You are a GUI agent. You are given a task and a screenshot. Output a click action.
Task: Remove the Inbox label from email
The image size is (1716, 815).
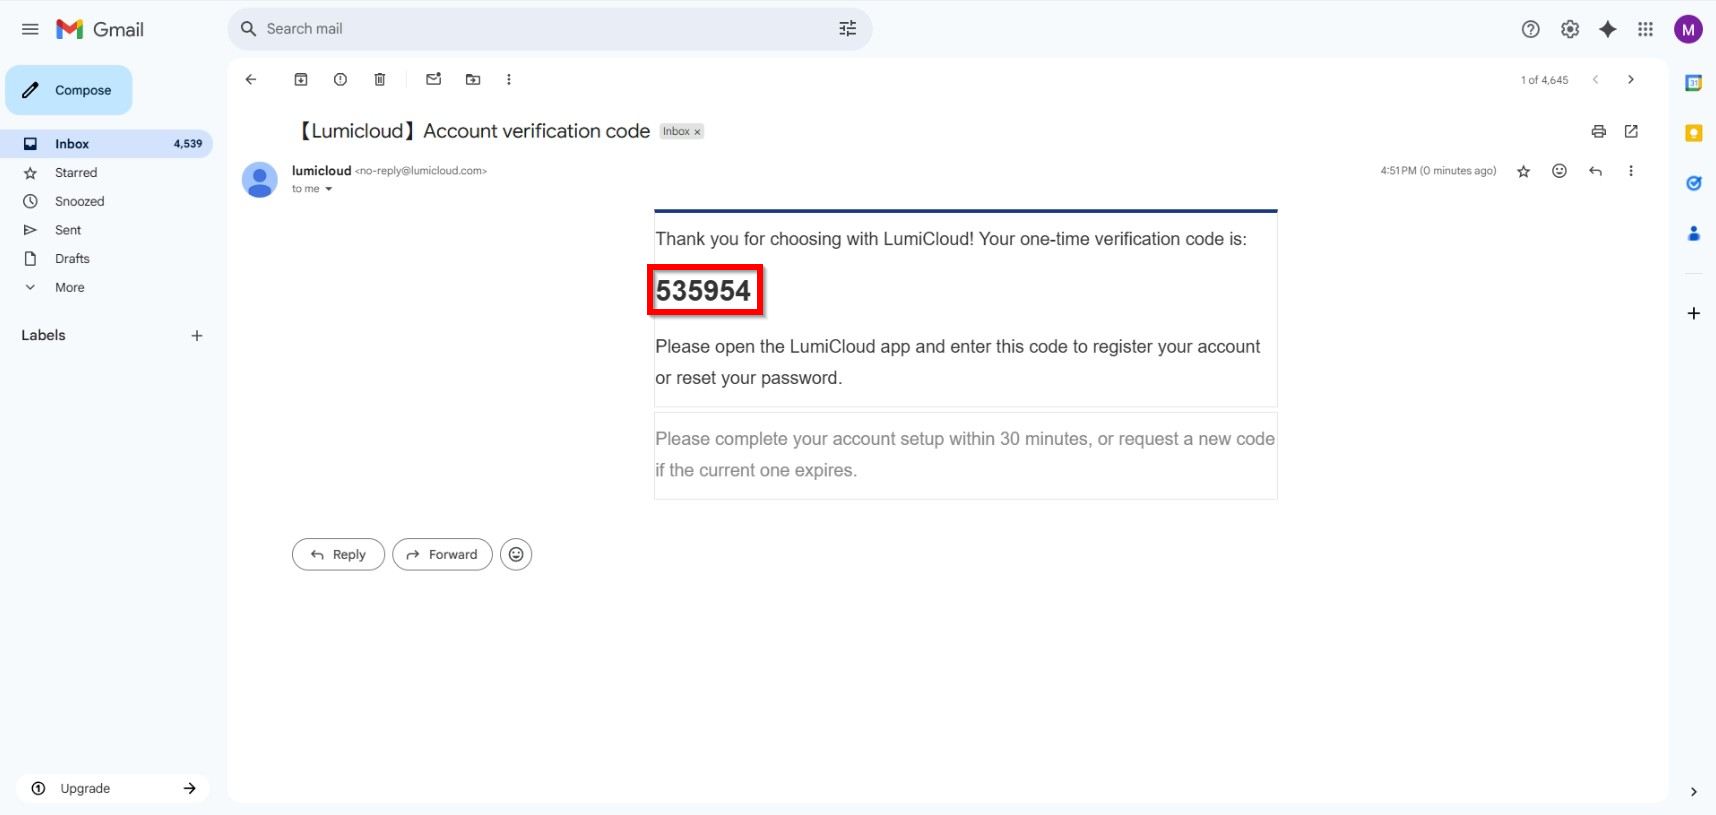tap(697, 132)
